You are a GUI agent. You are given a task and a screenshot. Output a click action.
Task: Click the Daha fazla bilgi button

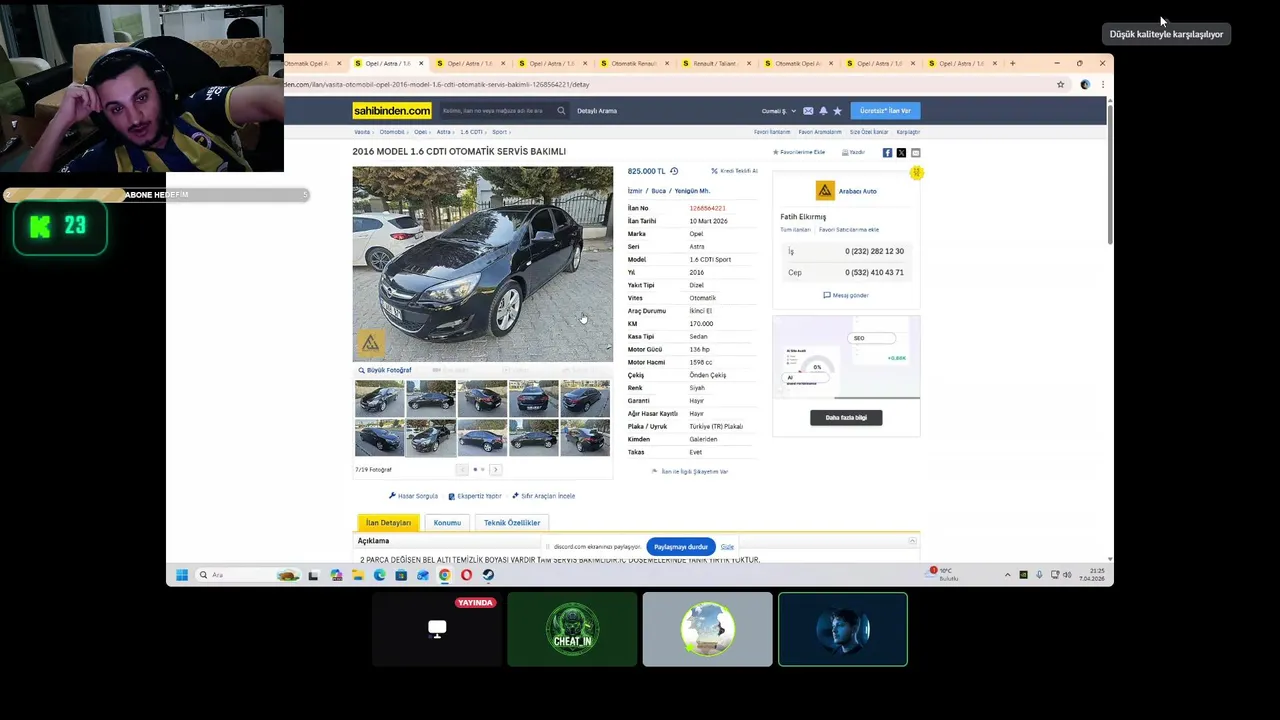(846, 417)
